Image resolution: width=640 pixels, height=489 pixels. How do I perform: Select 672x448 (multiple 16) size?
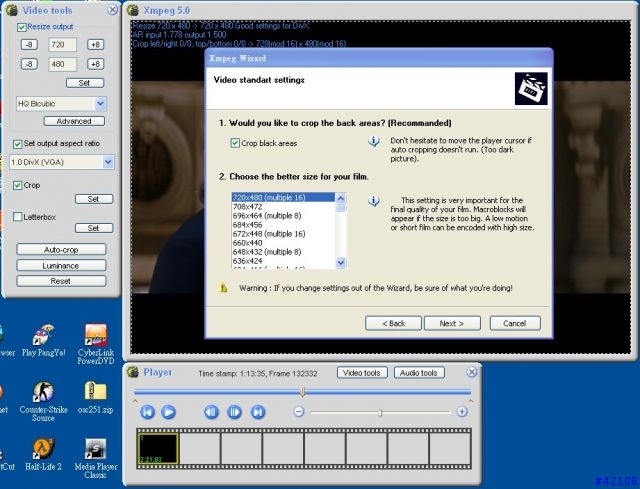(x=283, y=234)
